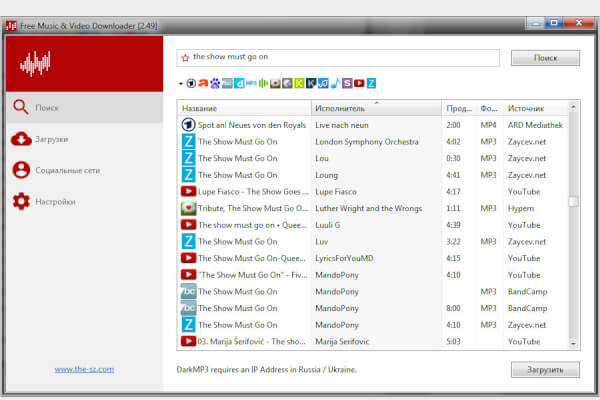
Task: Click the Загрузить download button
Action: [545, 370]
